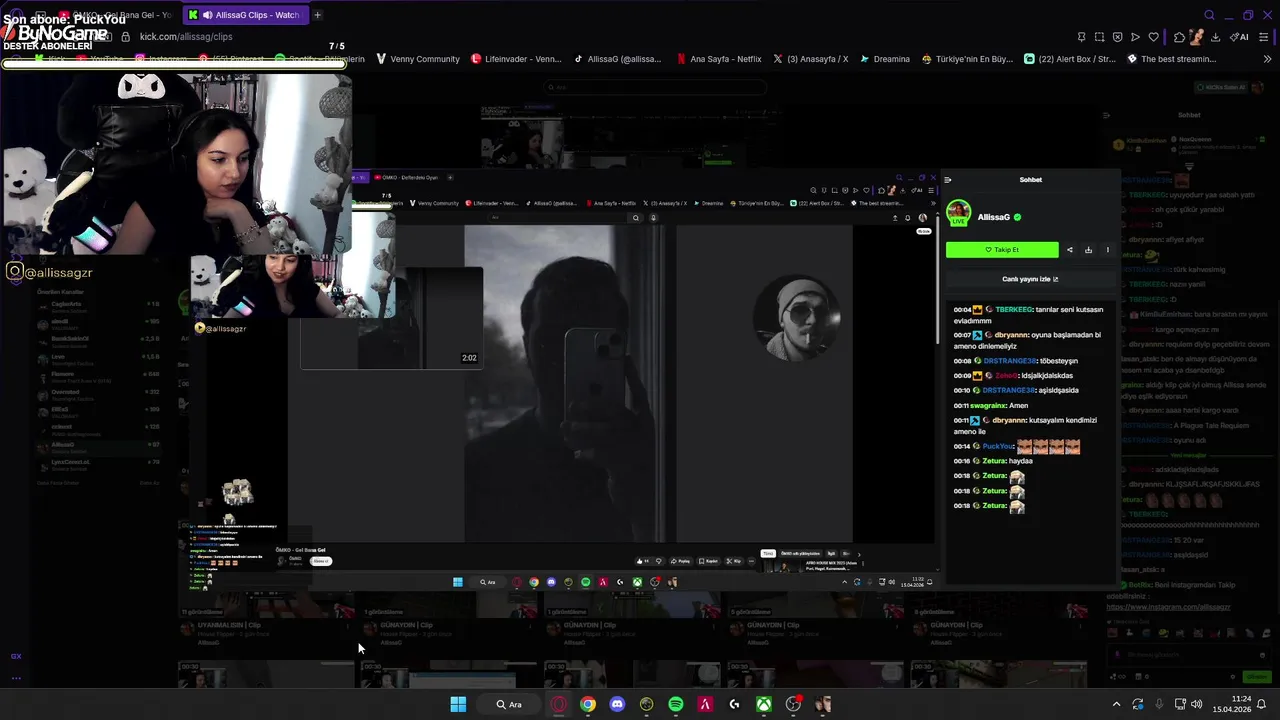Open the Anasayfa / X bookmark

point(811,59)
